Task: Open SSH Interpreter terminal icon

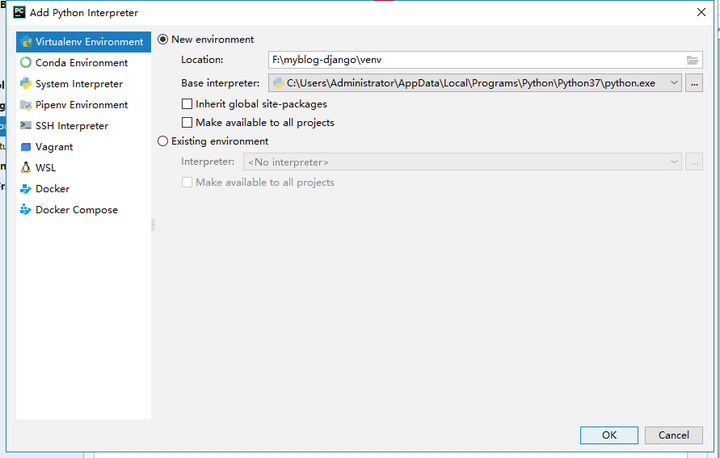Action: 26,125
